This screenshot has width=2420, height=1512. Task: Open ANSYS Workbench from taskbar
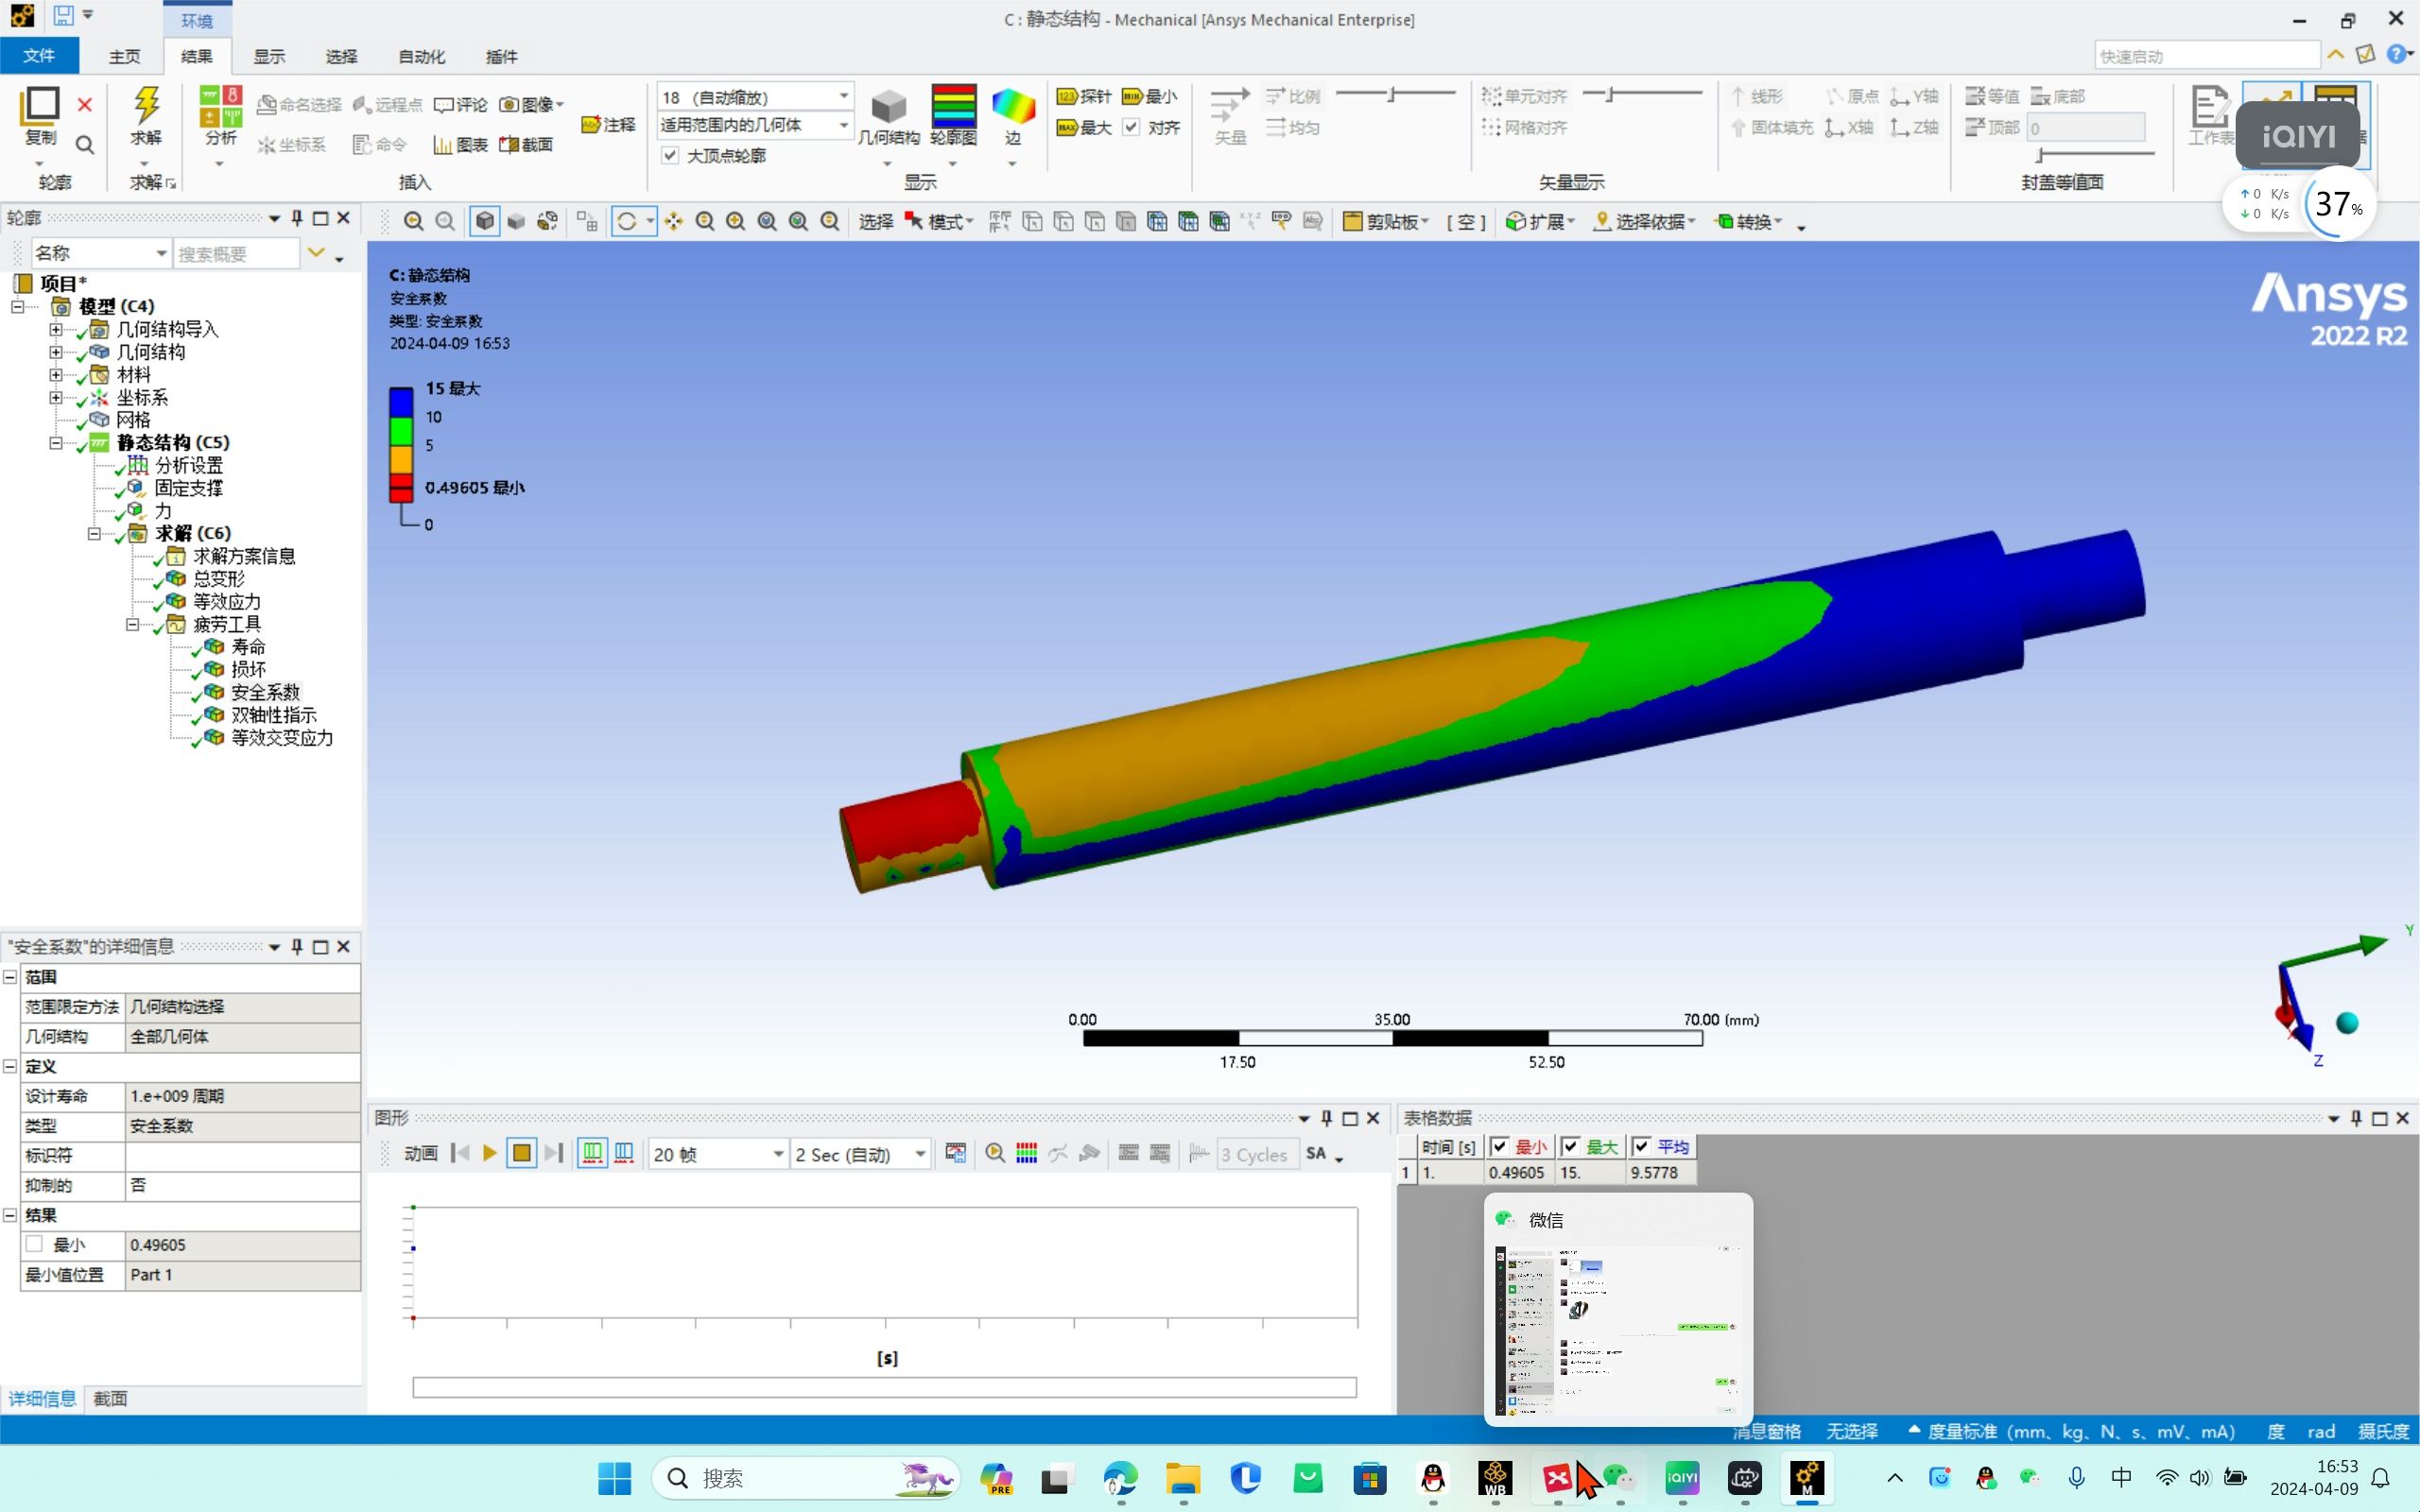[1495, 1477]
